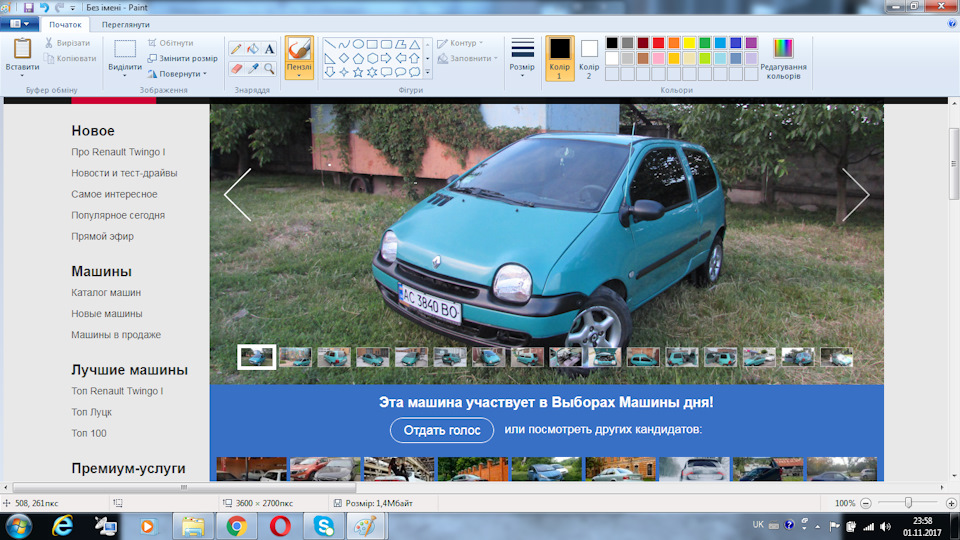Viewport: 960px width, 540px height.
Task: Click the 'Отдать голос' vote button
Action: [x=441, y=430]
